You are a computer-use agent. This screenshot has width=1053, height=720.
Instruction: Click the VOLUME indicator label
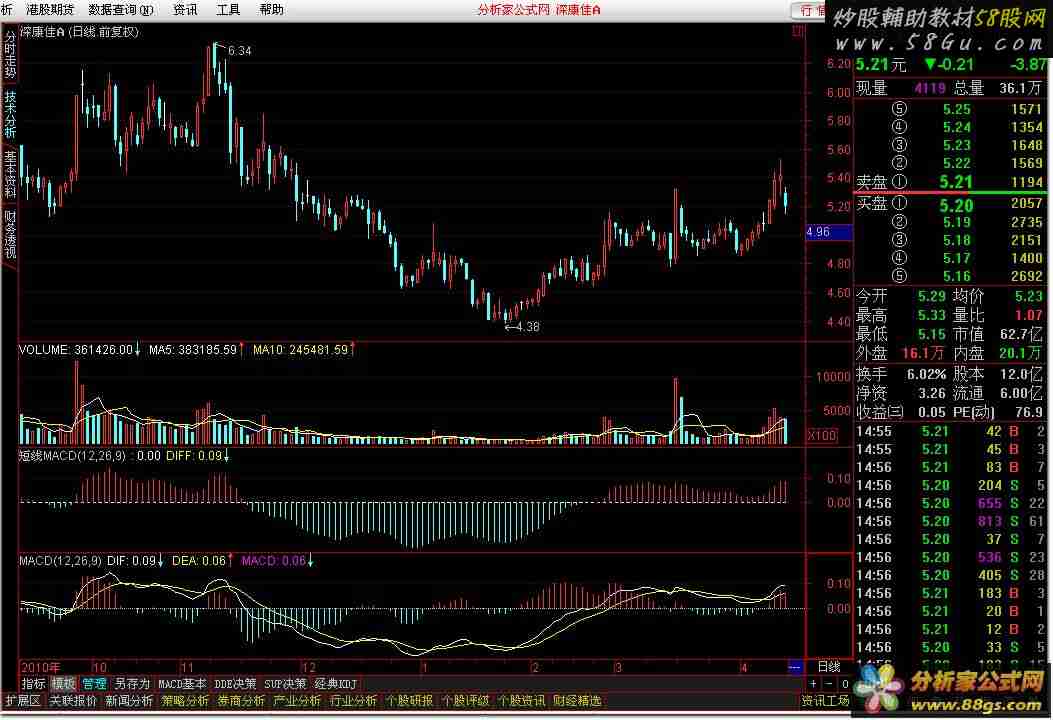tap(79, 350)
